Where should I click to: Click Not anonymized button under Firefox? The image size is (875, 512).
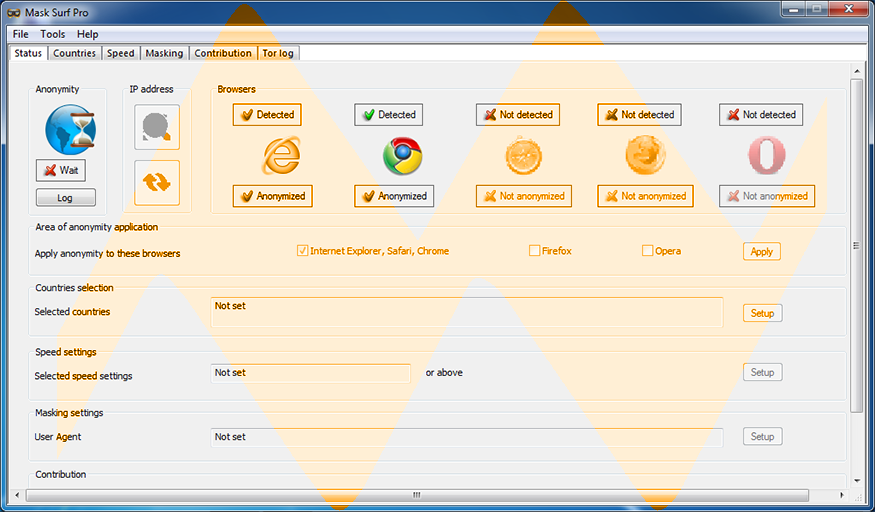coord(645,196)
